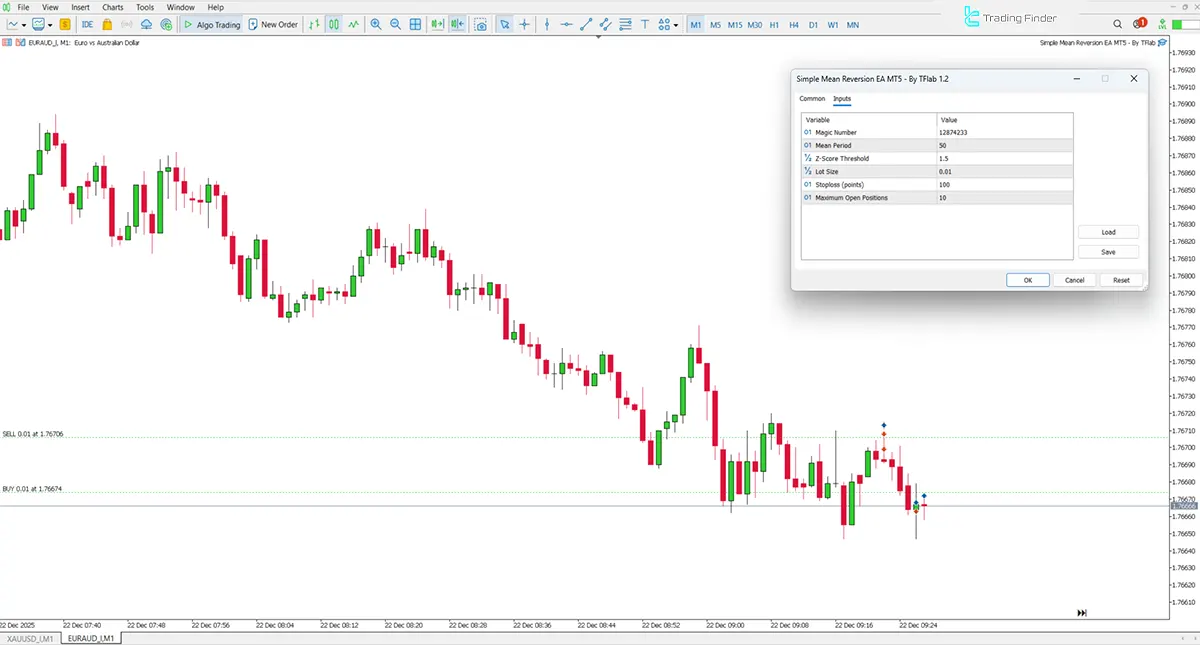Activate candlestick chart display
This screenshot has width=1200, height=645.
click(334, 24)
